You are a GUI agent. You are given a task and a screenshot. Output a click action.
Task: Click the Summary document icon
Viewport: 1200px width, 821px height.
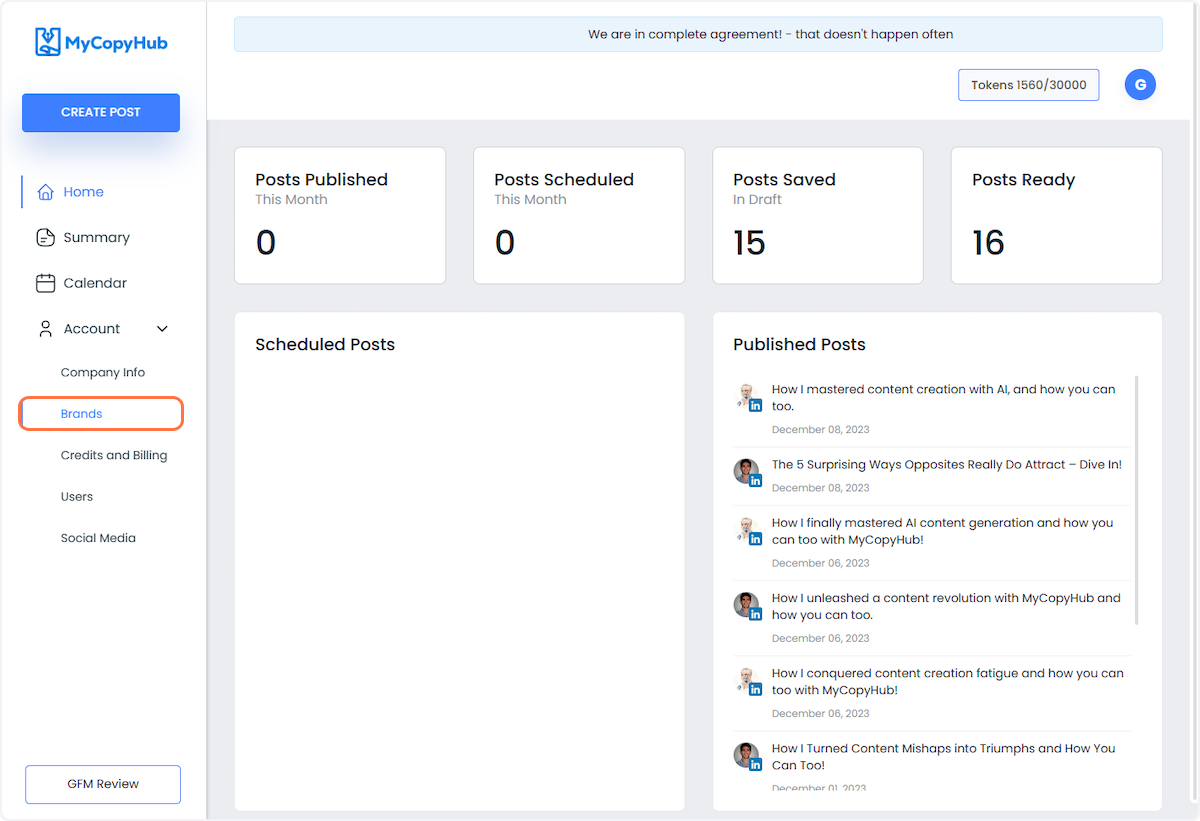[45, 237]
